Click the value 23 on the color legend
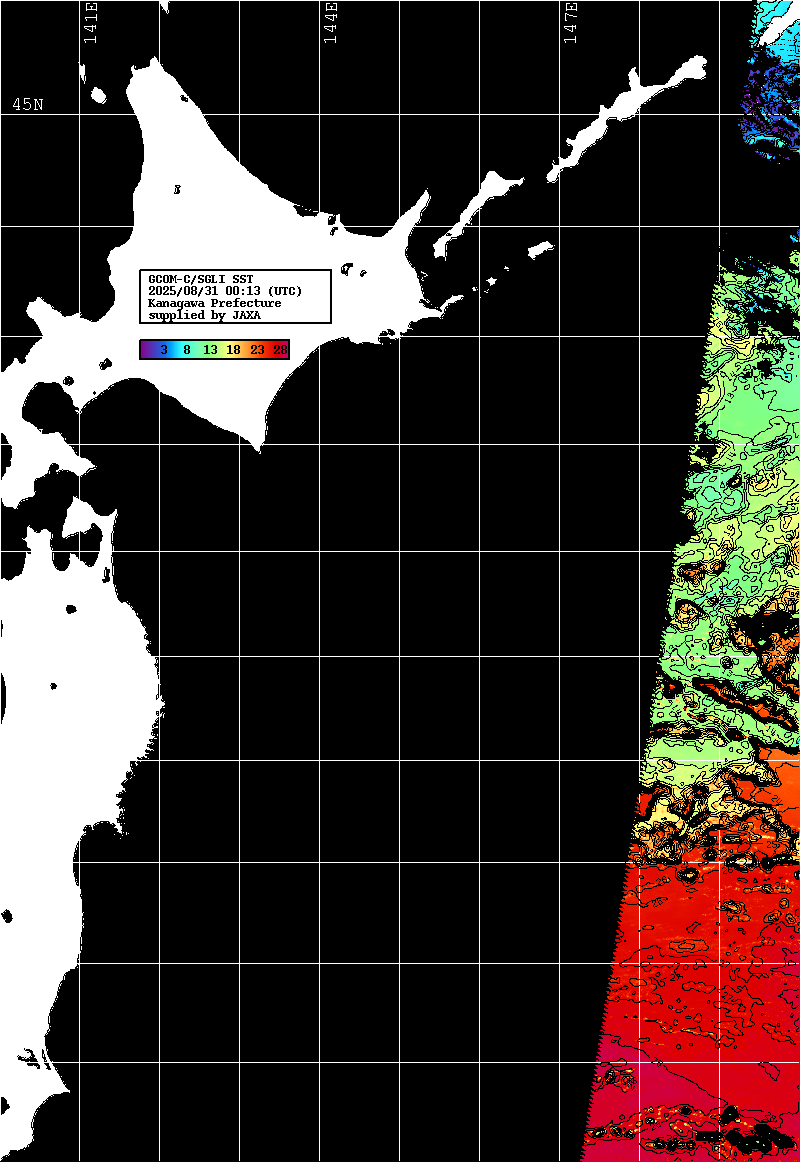The height and width of the screenshot is (1162, 800). (257, 350)
